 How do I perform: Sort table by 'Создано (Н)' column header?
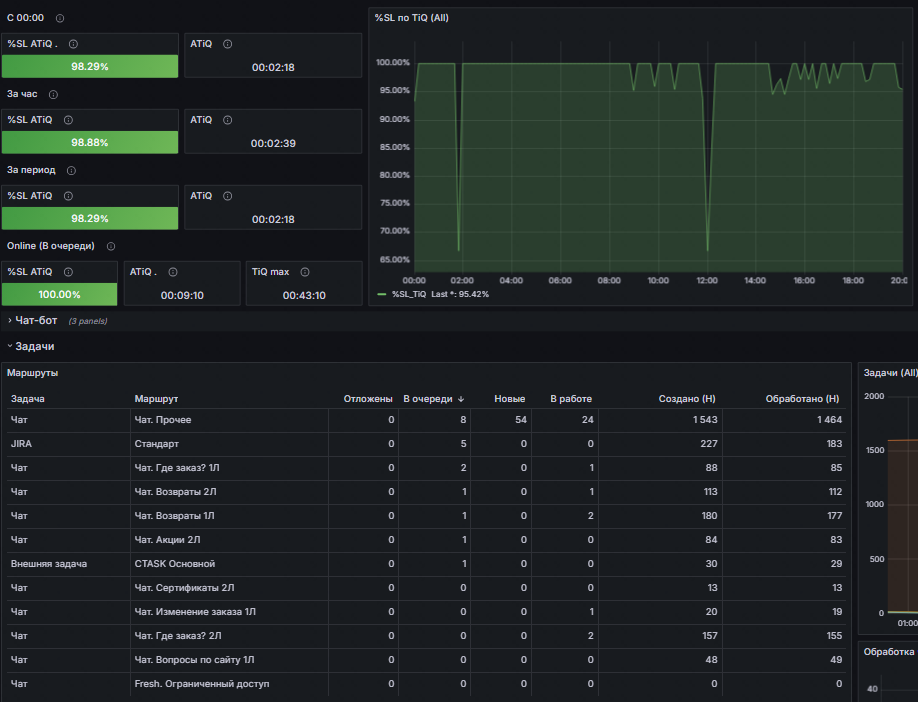(x=687, y=399)
